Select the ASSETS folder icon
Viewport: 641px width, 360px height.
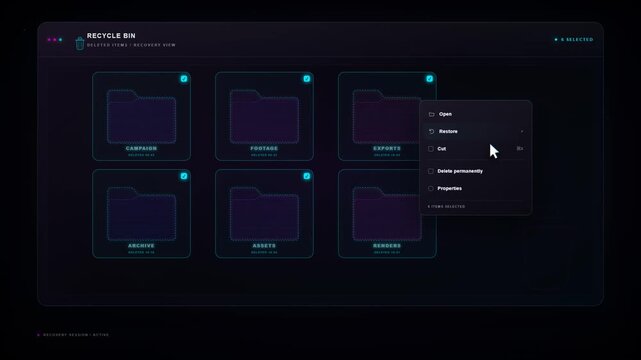coord(264,214)
